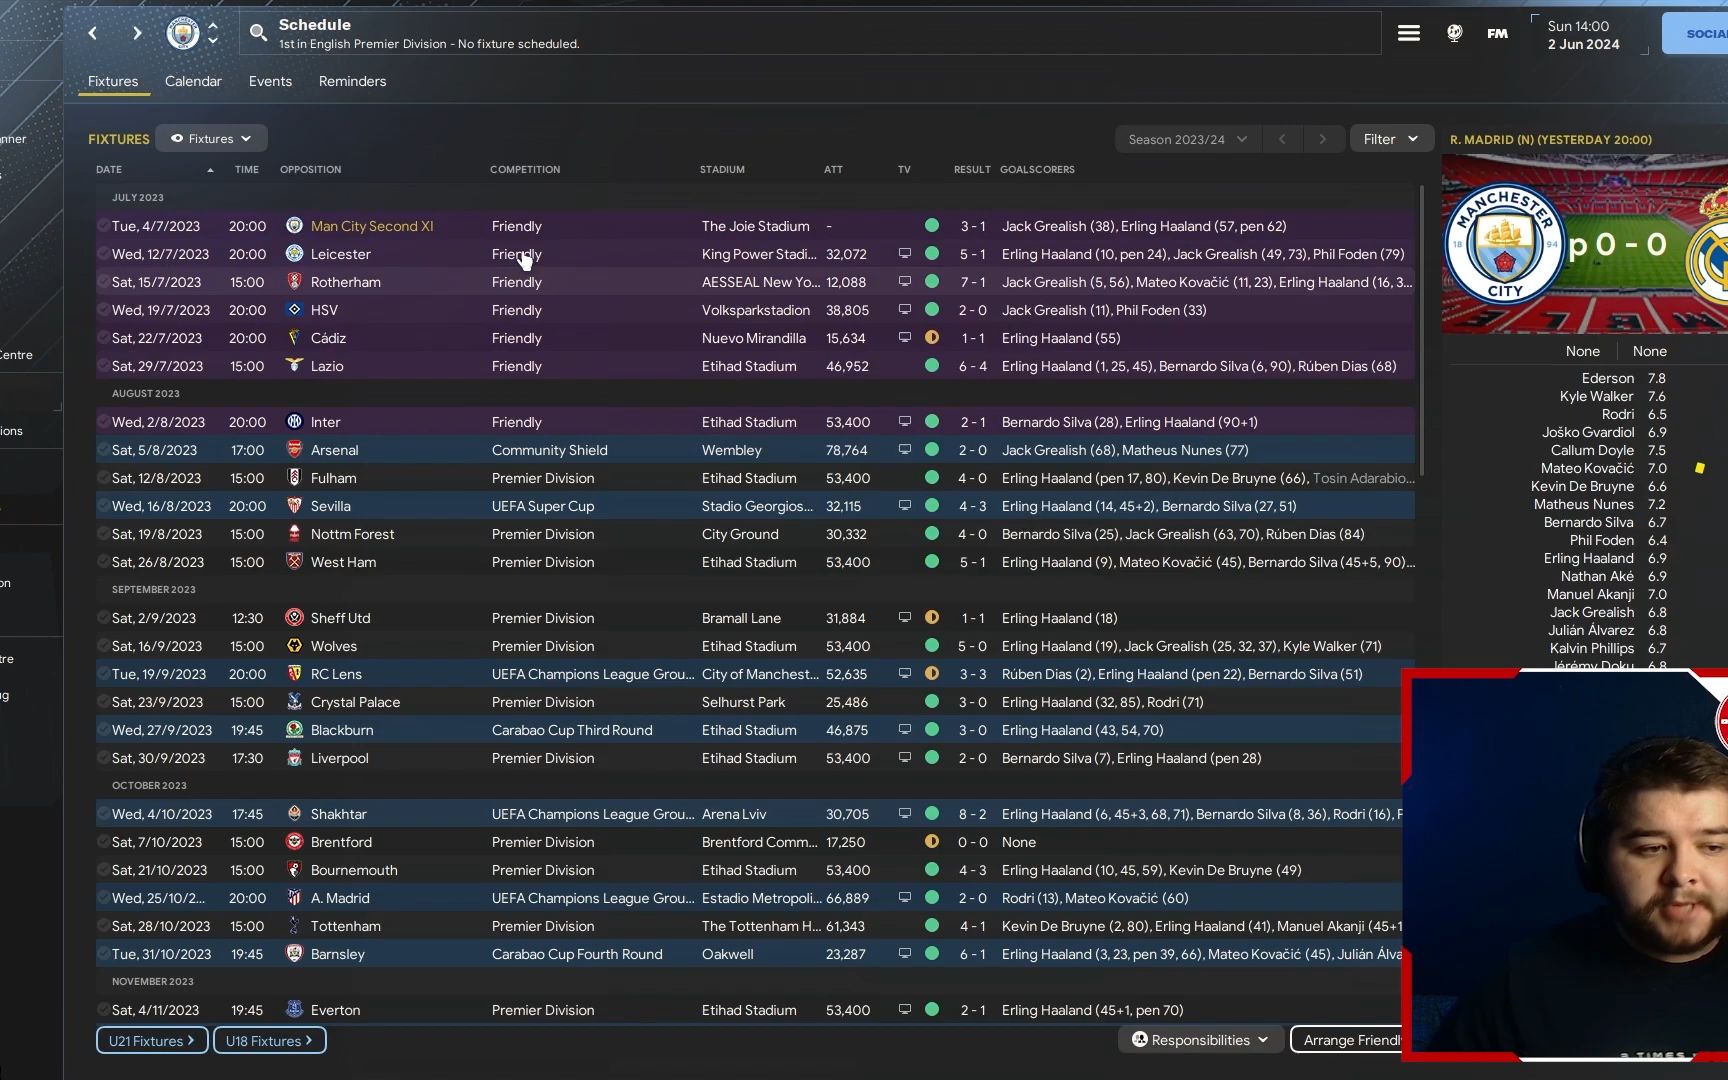Open the hamburger menu icon
Screen dimensions: 1728x1080
pyautogui.click(x=1409, y=33)
